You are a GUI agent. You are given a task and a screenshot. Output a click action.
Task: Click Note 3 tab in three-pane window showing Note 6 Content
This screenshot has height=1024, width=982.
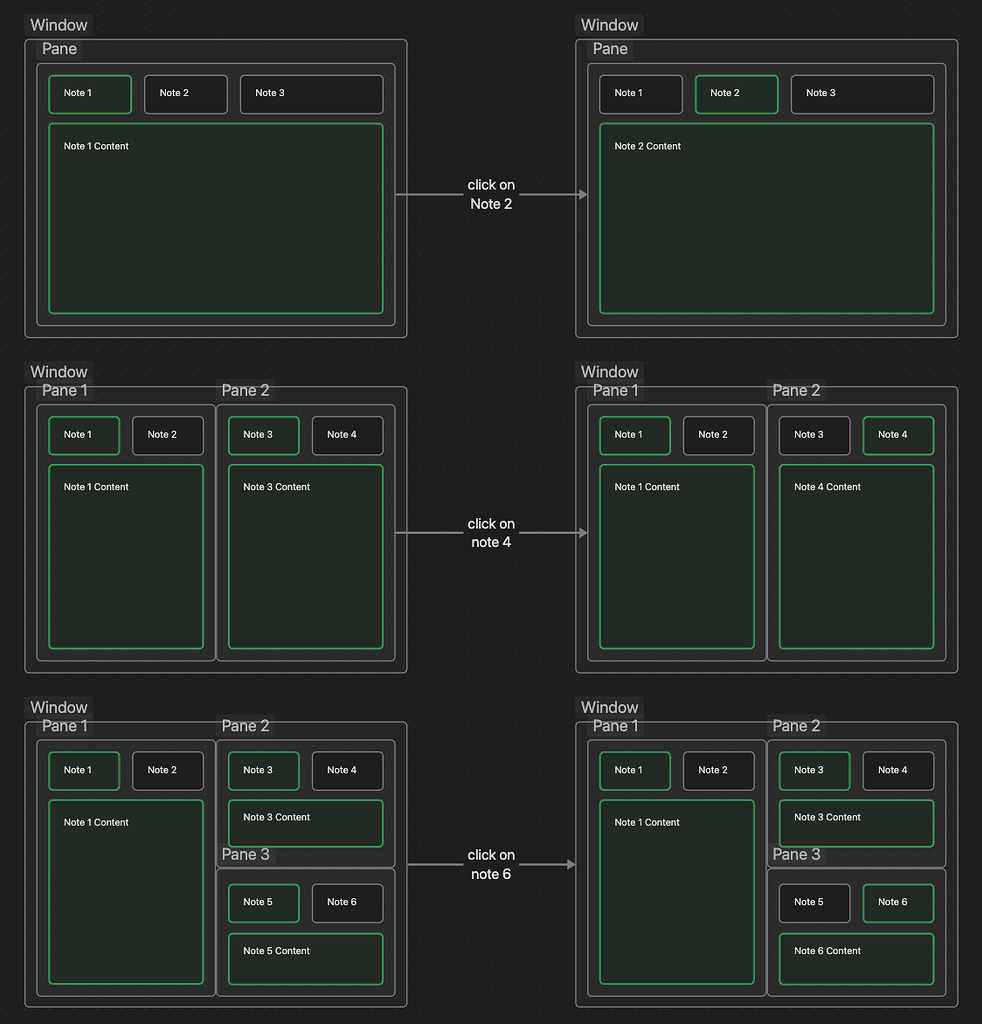click(x=815, y=771)
